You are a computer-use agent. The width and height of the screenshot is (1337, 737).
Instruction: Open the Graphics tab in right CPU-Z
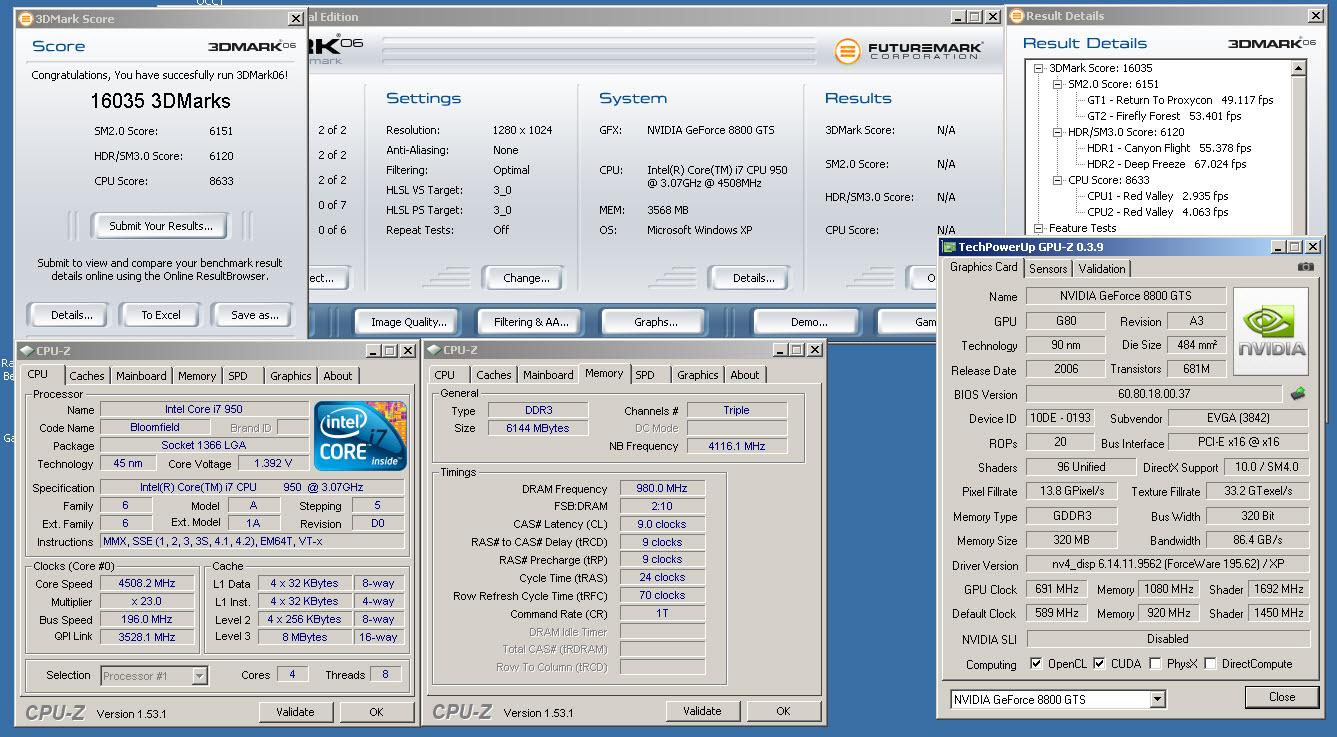coord(698,375)
